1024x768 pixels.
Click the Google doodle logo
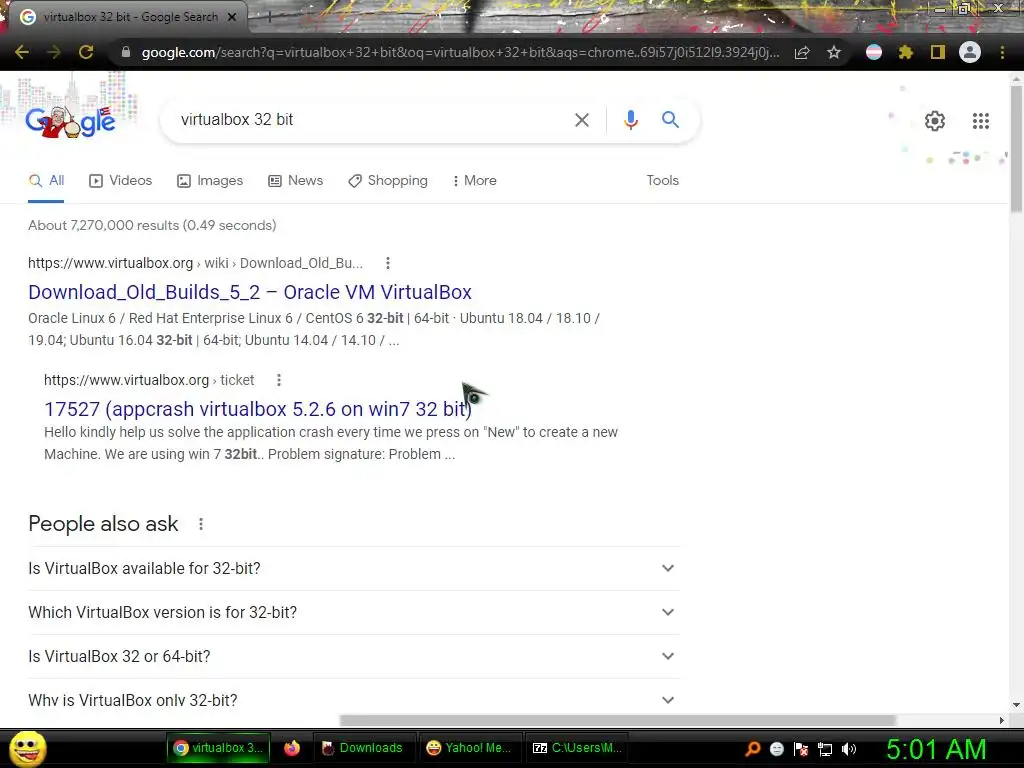(x=71, y=121)
